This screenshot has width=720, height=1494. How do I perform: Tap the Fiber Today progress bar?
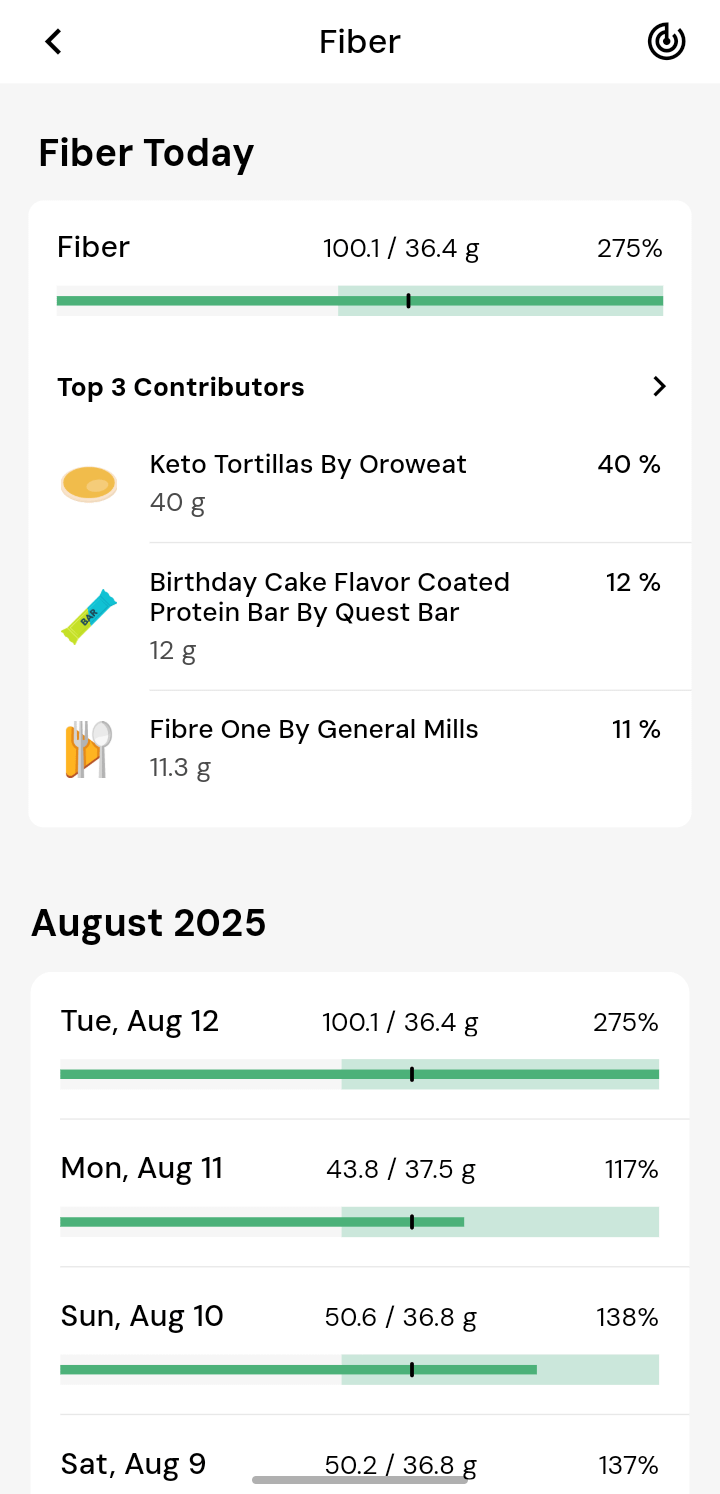(360, 301)
